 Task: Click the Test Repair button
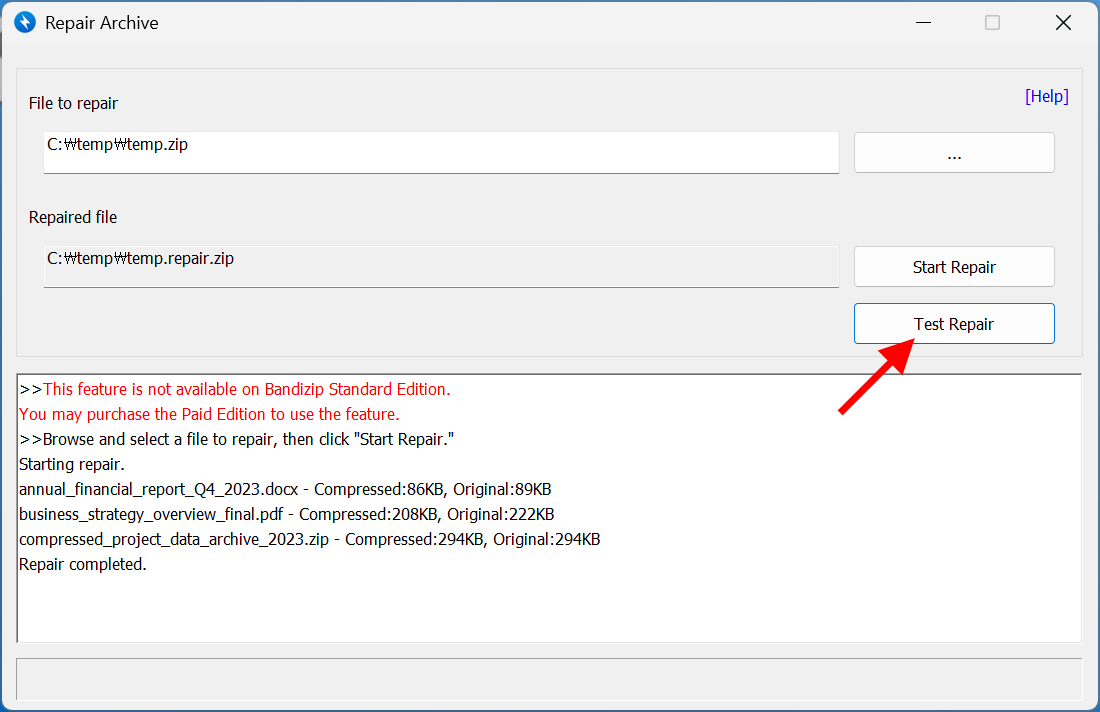coord(953,324)
